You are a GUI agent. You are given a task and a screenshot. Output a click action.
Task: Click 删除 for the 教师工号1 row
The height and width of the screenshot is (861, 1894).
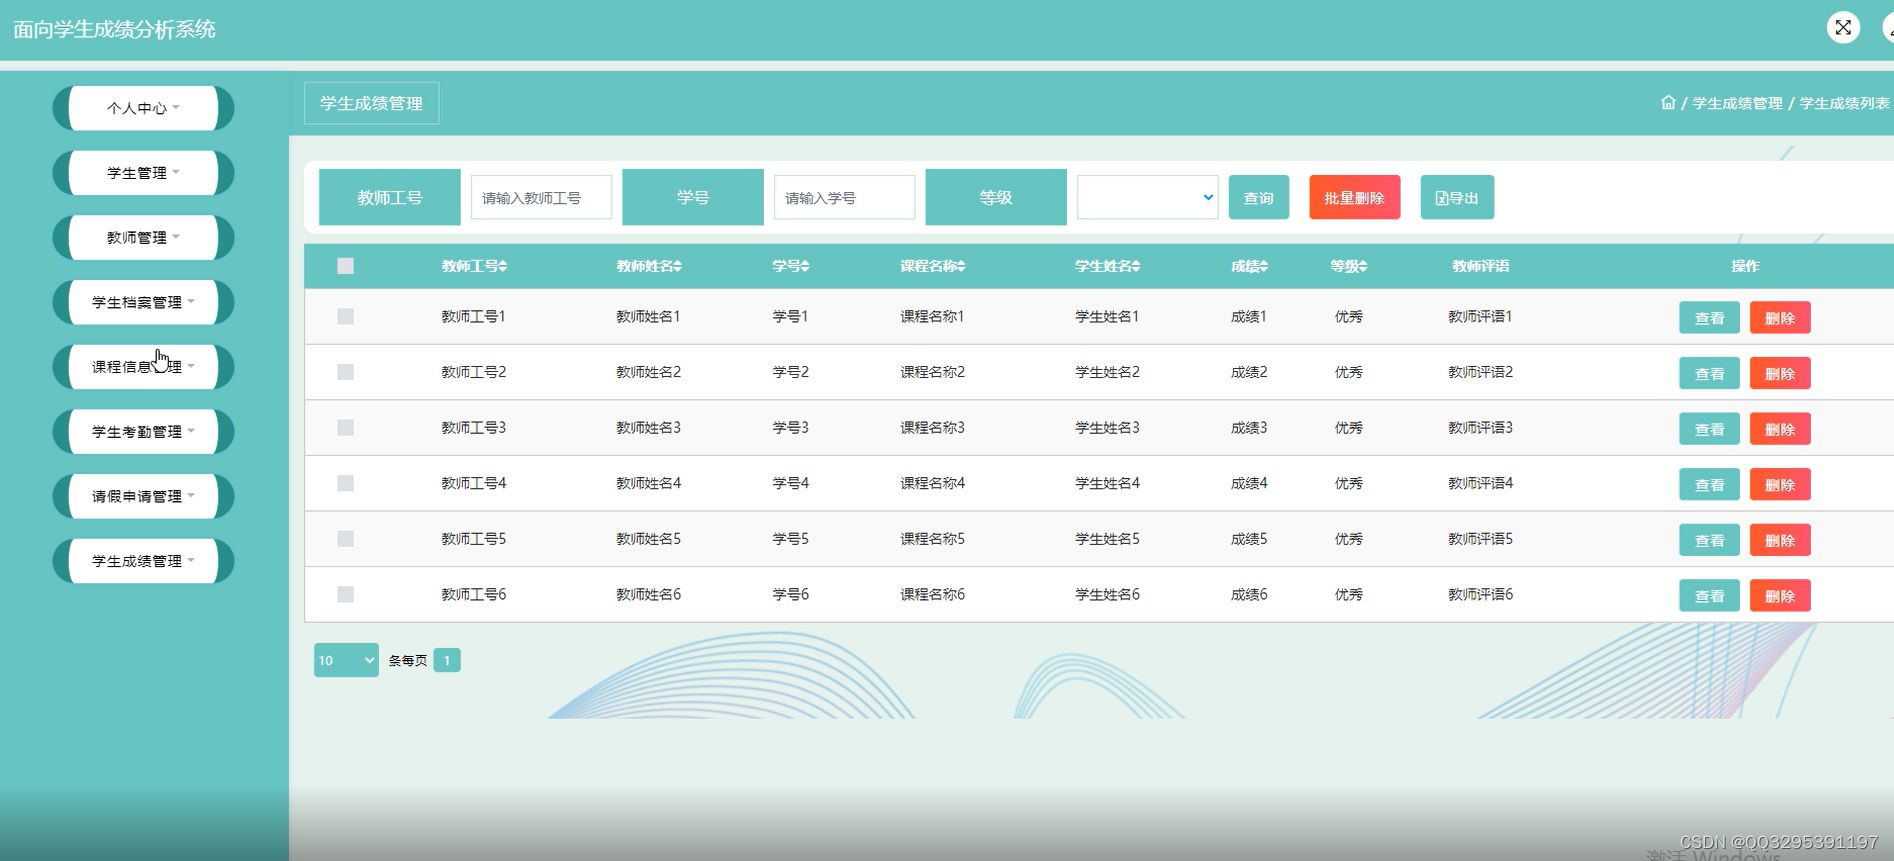(1780, 318)
